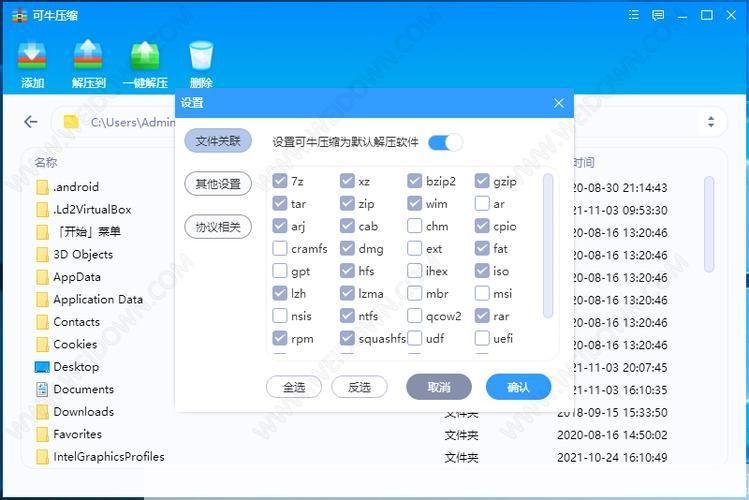Click the up/down sort arrows in address bar

tap(711, 122)
